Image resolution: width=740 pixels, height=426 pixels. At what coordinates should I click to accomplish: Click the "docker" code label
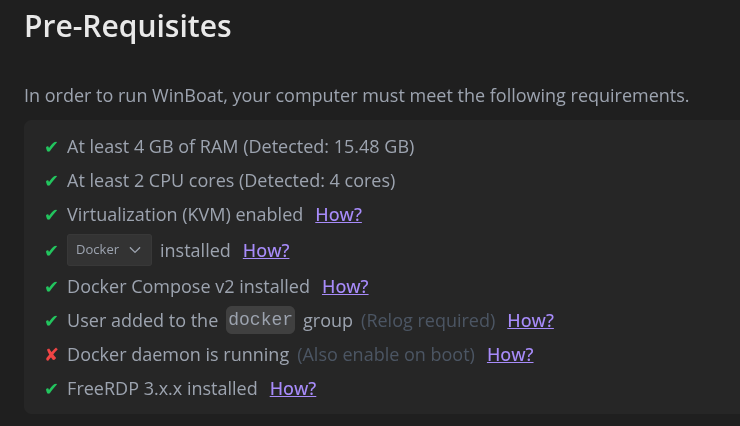(260, 320)
